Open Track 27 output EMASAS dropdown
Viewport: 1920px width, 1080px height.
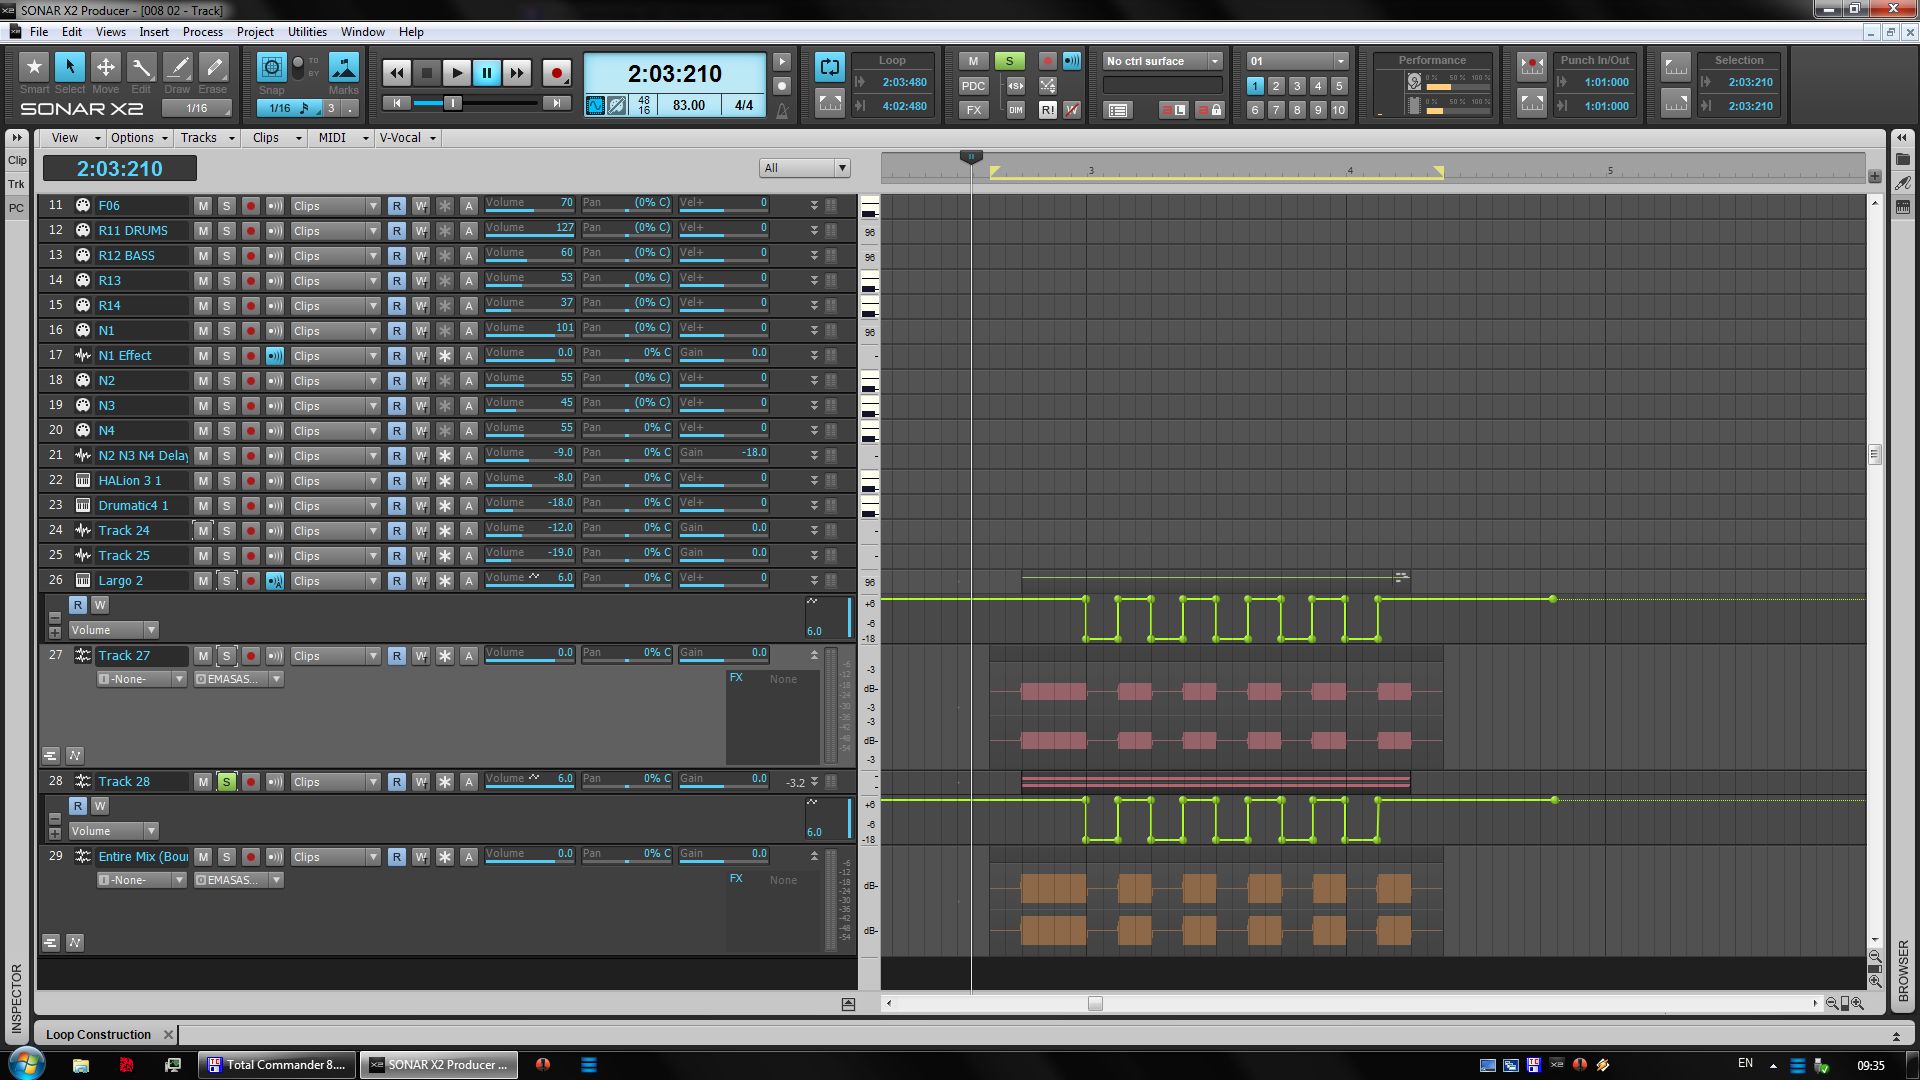238,679
